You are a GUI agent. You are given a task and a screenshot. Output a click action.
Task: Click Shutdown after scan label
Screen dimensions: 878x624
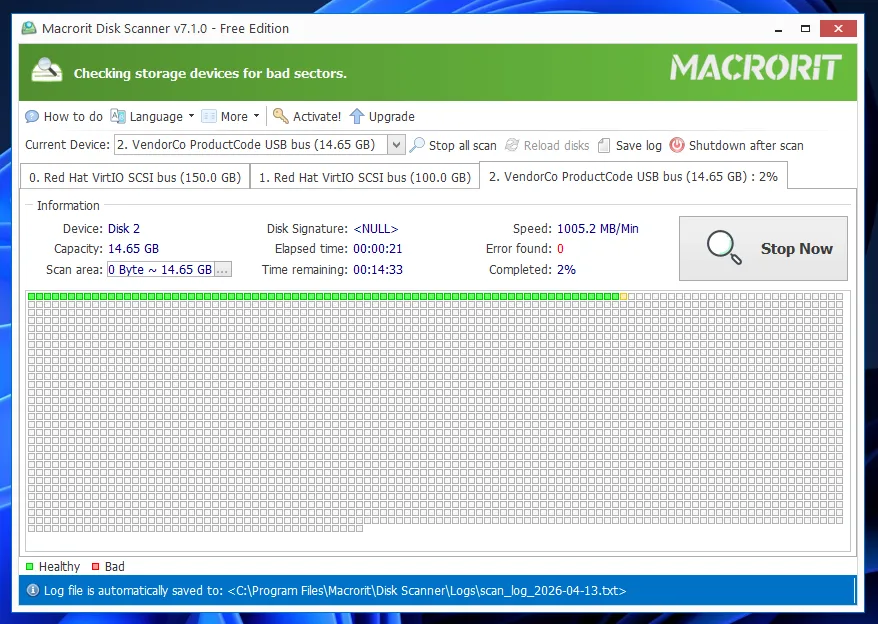[746, 146]
